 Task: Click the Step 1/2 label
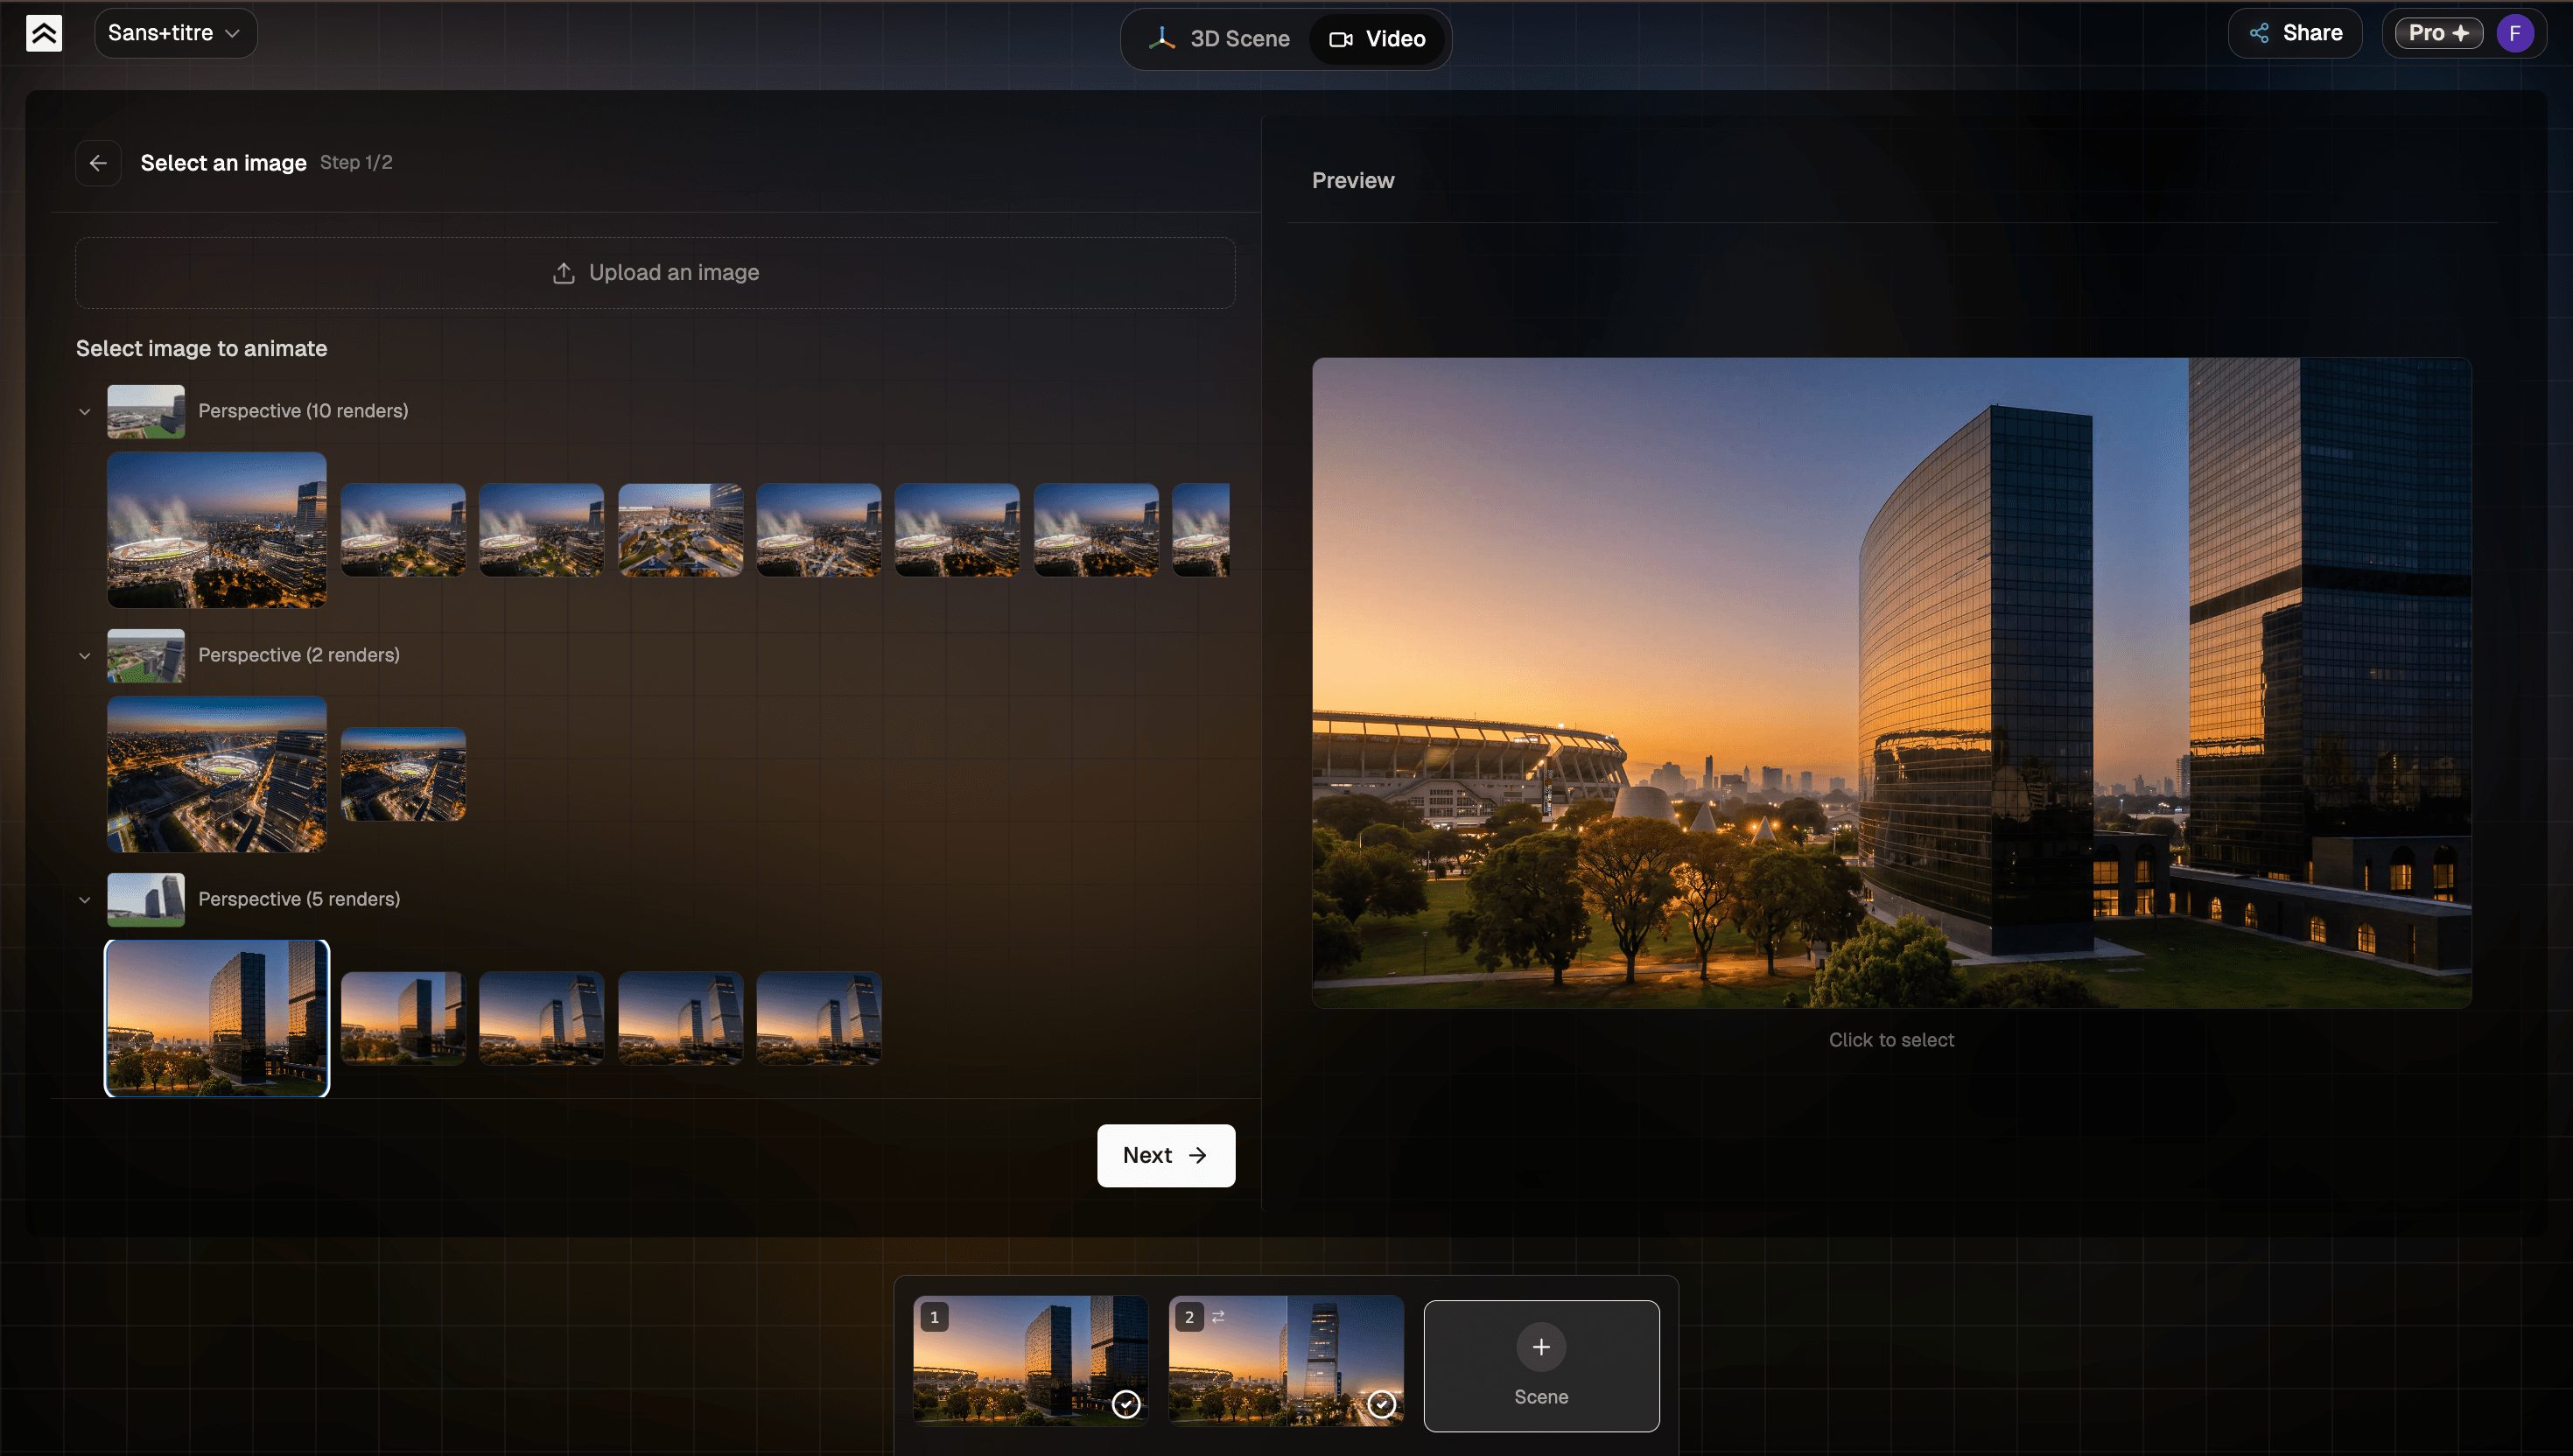click(356, 163)
